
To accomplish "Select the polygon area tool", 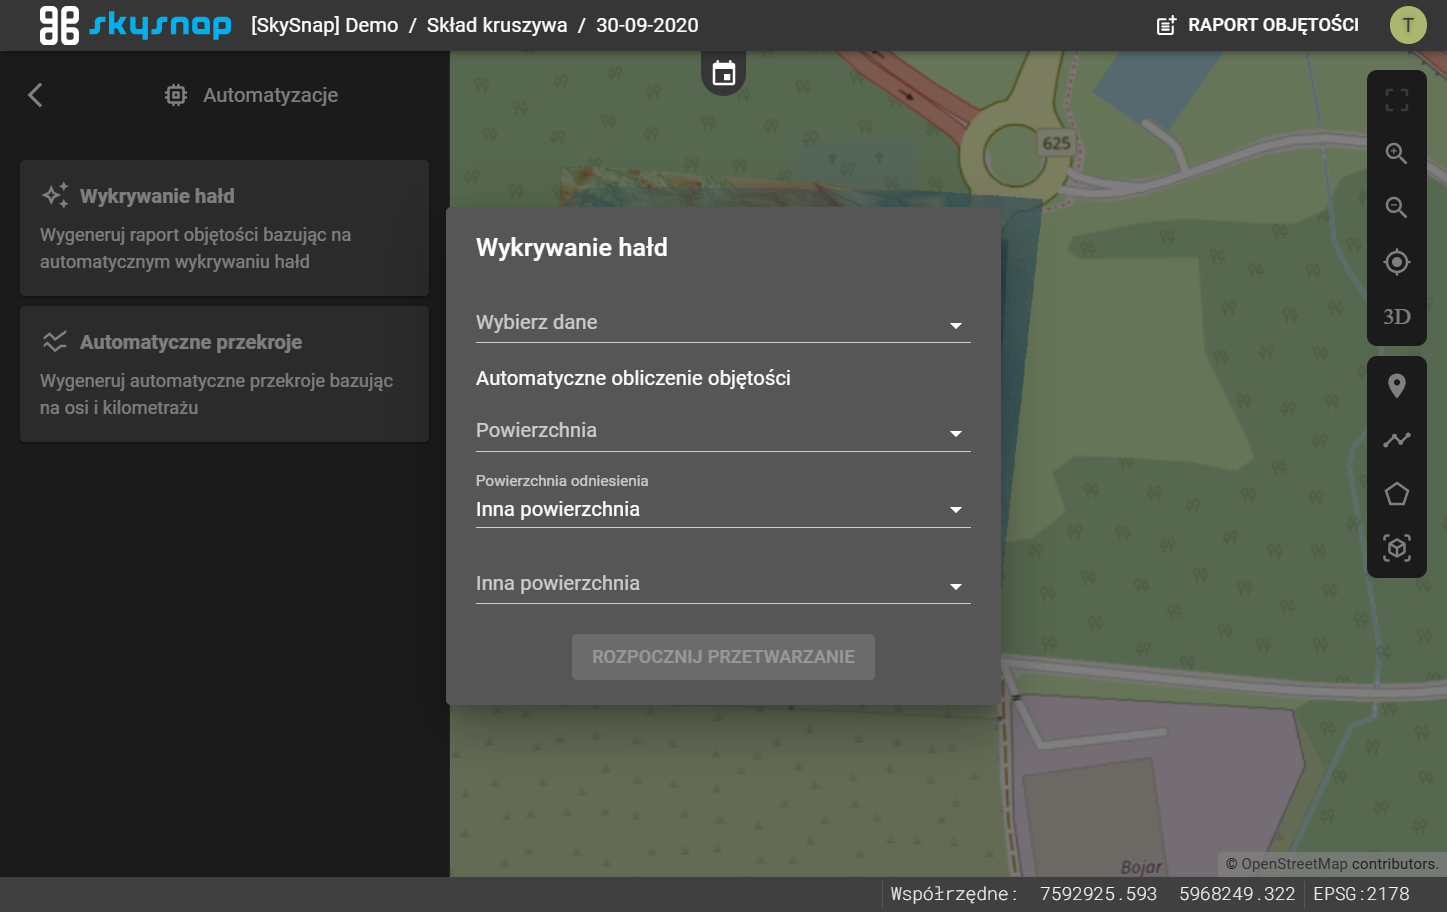I will (x=1397, y=494).
